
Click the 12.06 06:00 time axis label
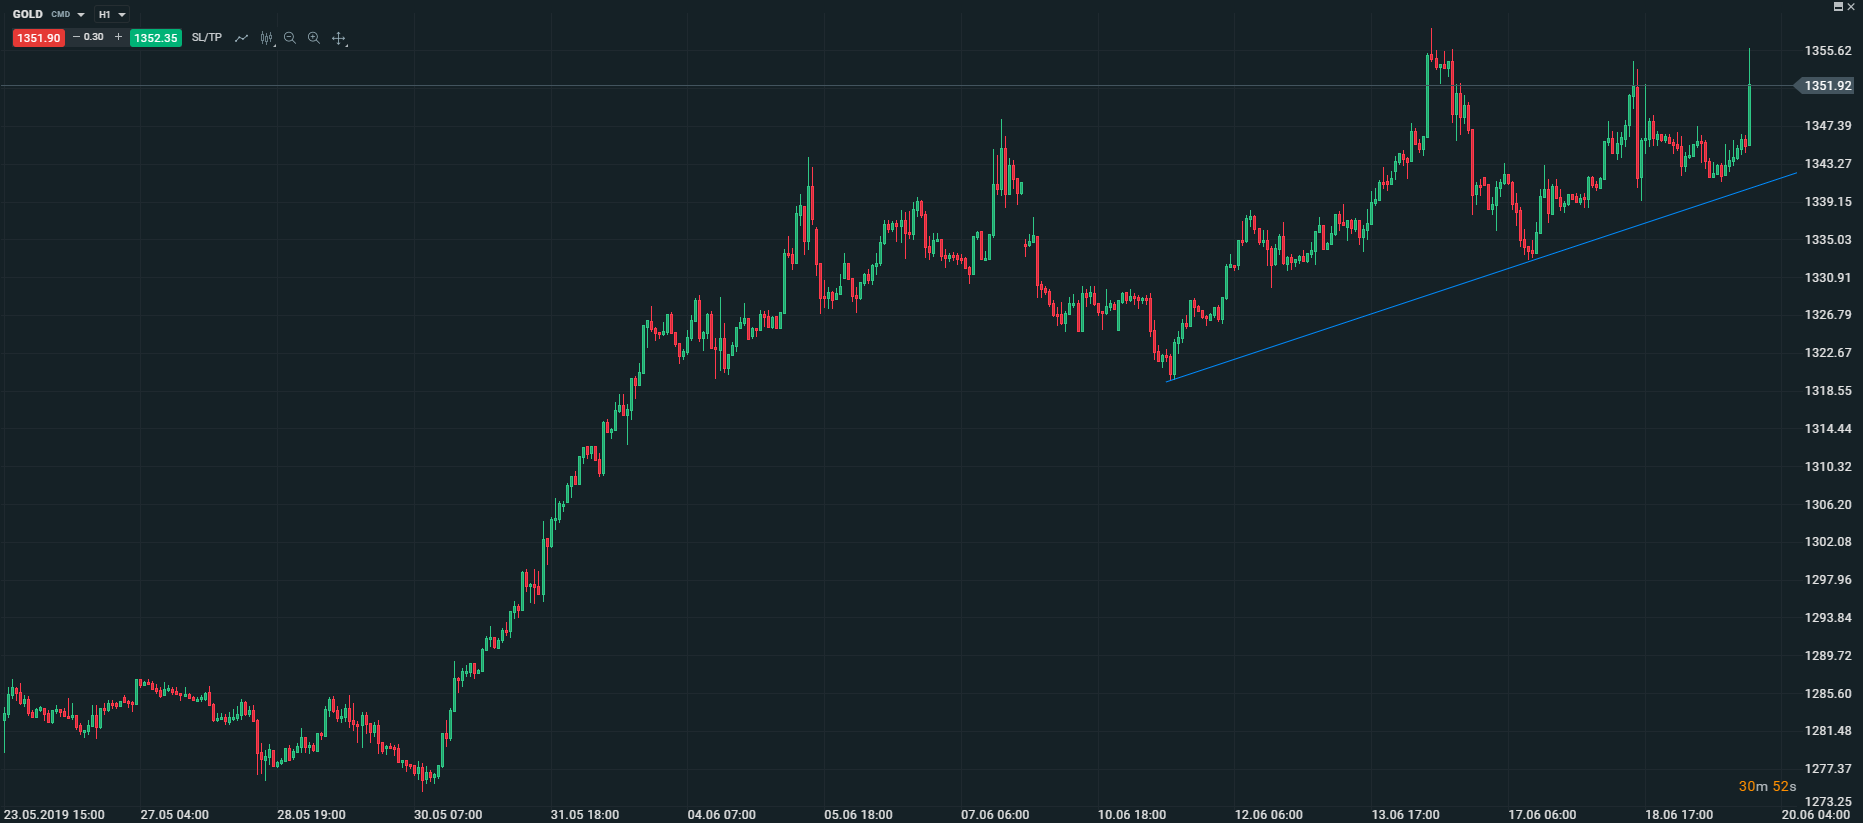tap(1268, 815)
